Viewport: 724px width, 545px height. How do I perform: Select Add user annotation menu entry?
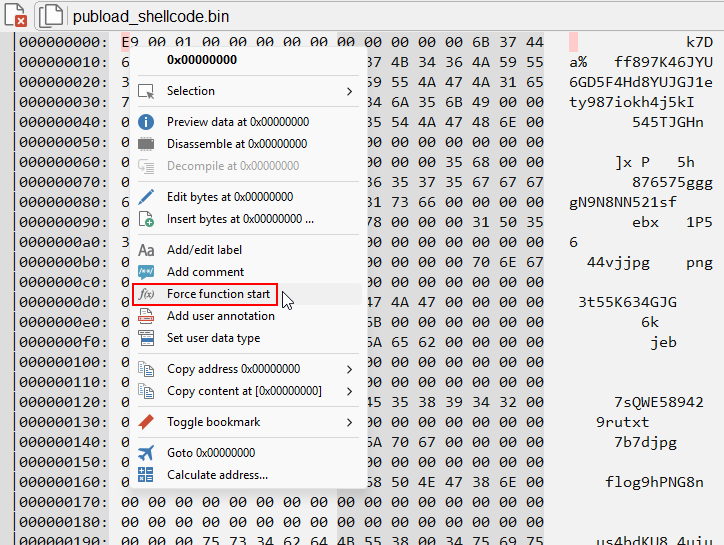coord(220,316)
